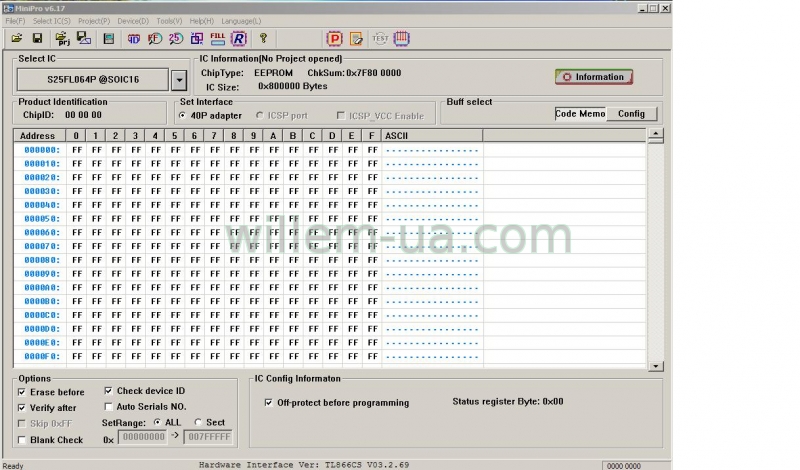The width and height of the screenshot is (800, 470).
Task: Open the Tools(V) menu
Action: pyautogui.click(x=169, y=21)
